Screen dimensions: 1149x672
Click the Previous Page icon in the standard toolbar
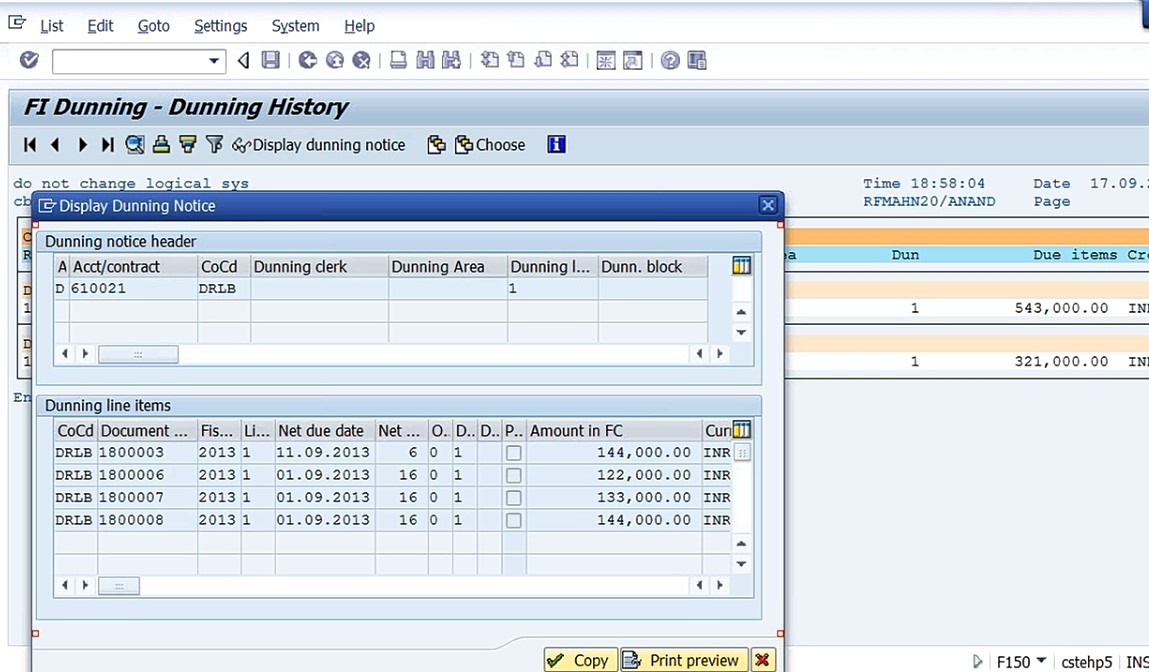[x=516, y=60]
